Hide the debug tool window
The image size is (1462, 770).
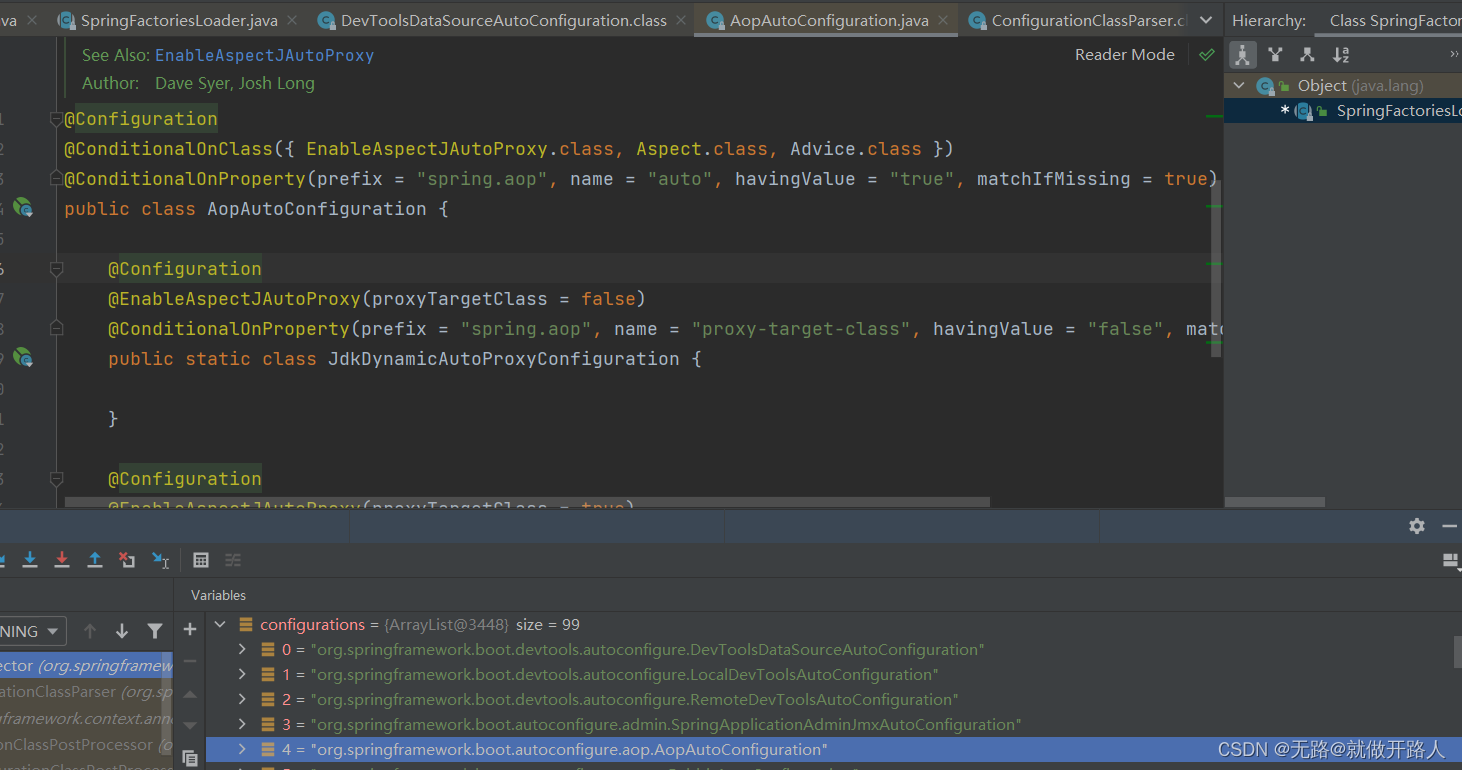coord(1449,526)
